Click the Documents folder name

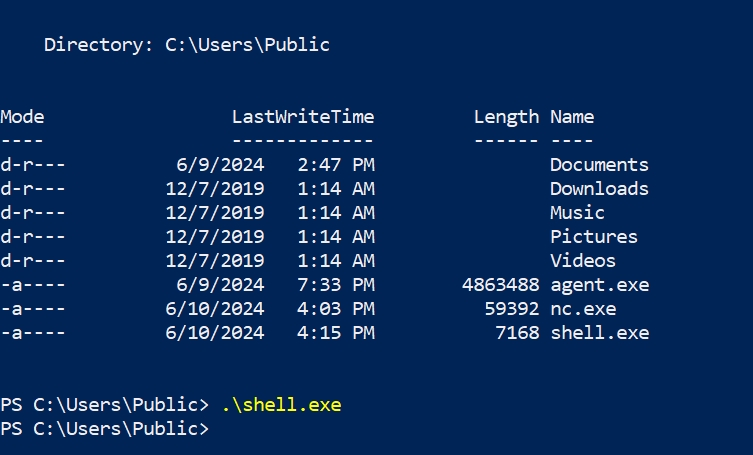click(x=598, y=165)
